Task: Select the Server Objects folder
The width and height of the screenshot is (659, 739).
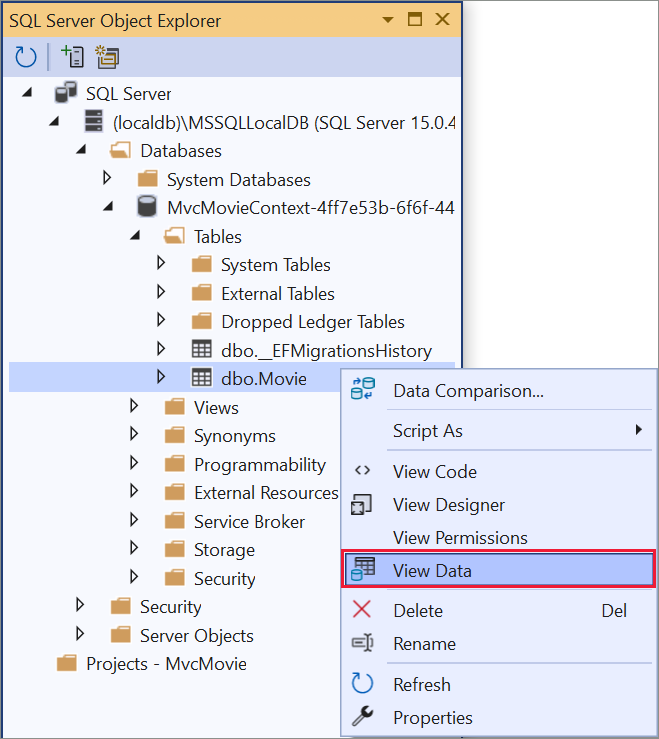Action: 196,635
